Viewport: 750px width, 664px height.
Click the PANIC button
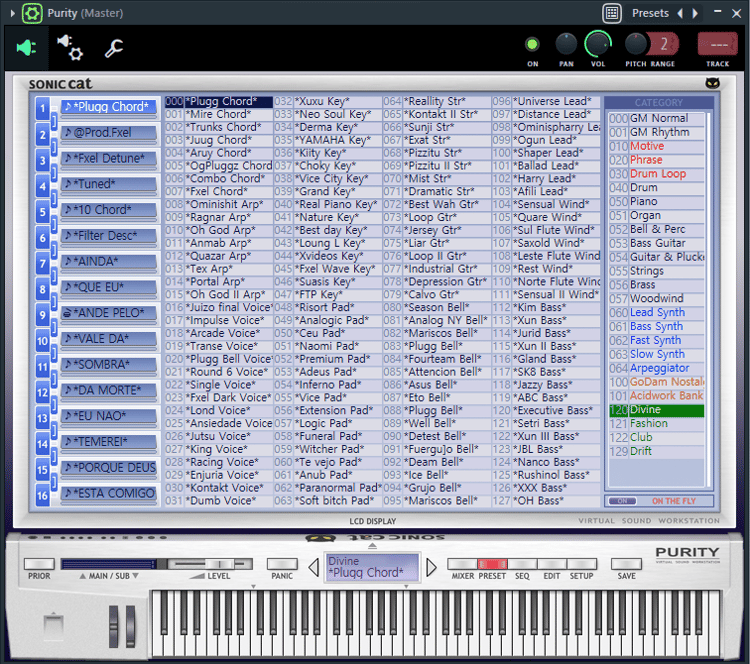[282, 564]
